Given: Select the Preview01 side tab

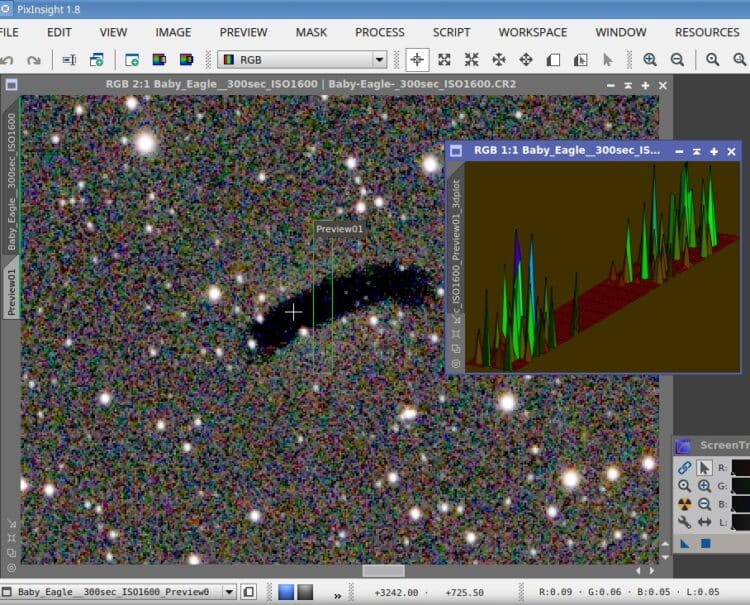Looking at the screenshot, I should tap(11, 292).
